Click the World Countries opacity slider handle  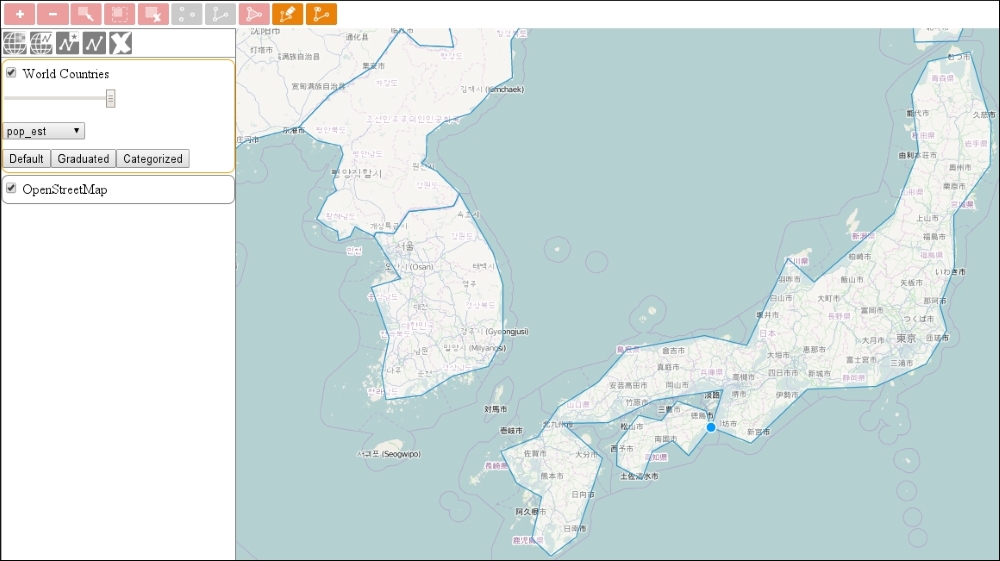point(111,98)
